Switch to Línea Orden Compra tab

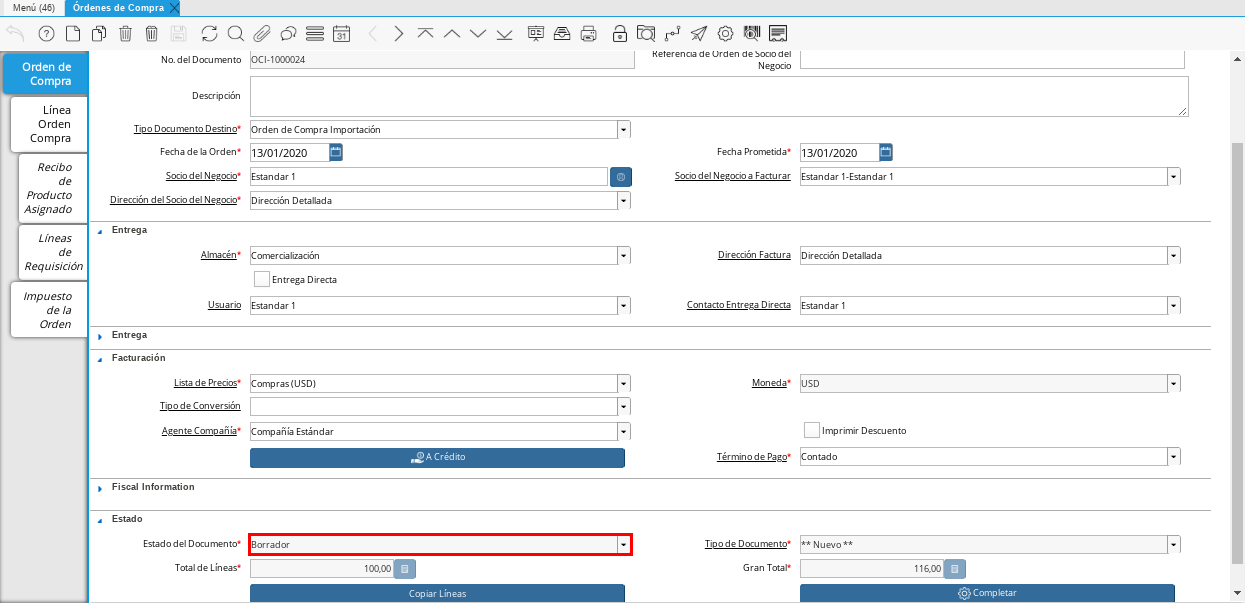50,124
